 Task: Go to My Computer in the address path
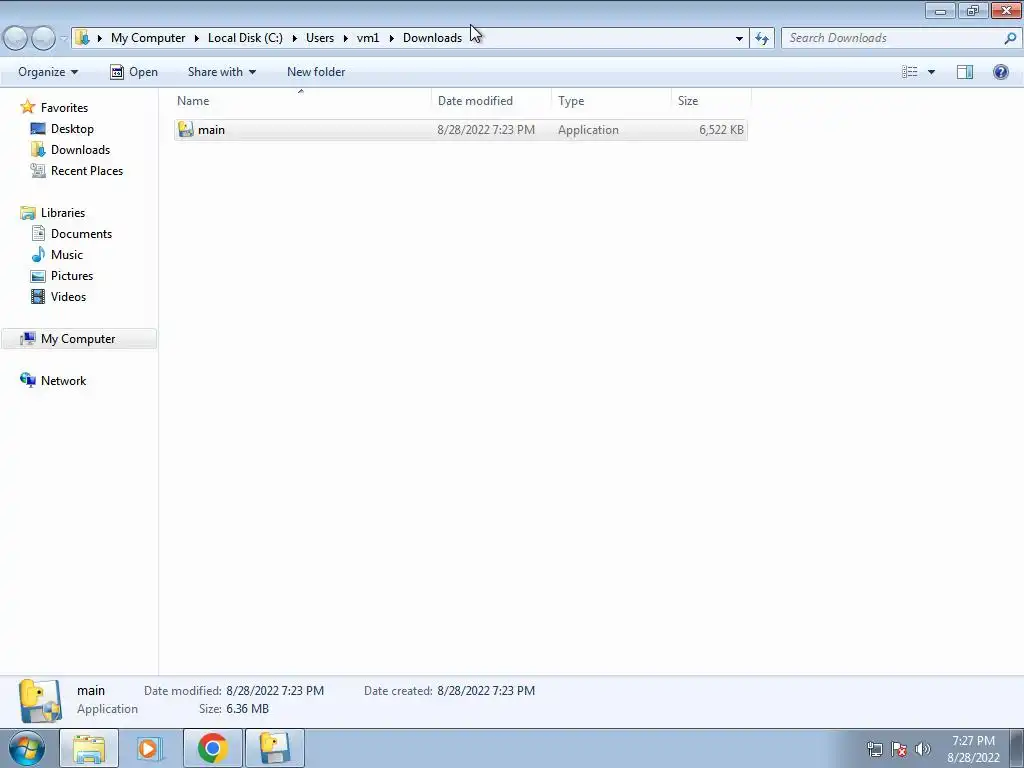click(x=148, y=38)
